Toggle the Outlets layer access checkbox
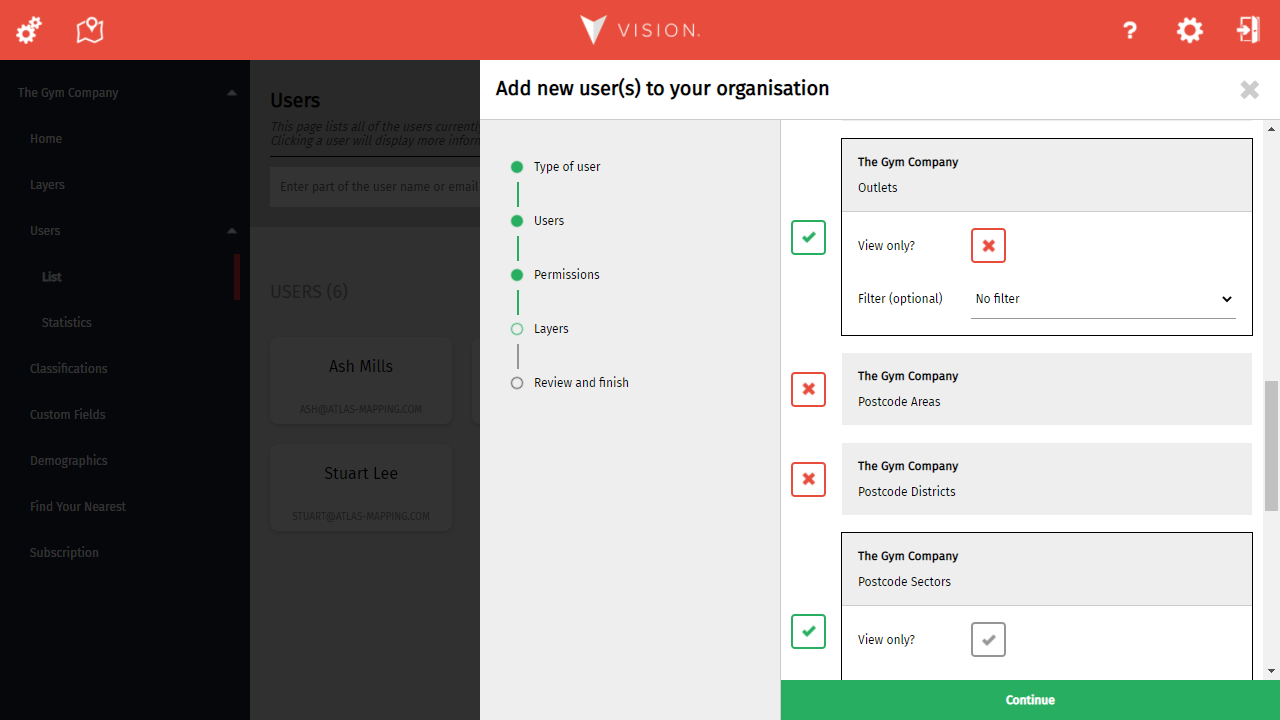The image size is (1280, 720). [808, 237]
